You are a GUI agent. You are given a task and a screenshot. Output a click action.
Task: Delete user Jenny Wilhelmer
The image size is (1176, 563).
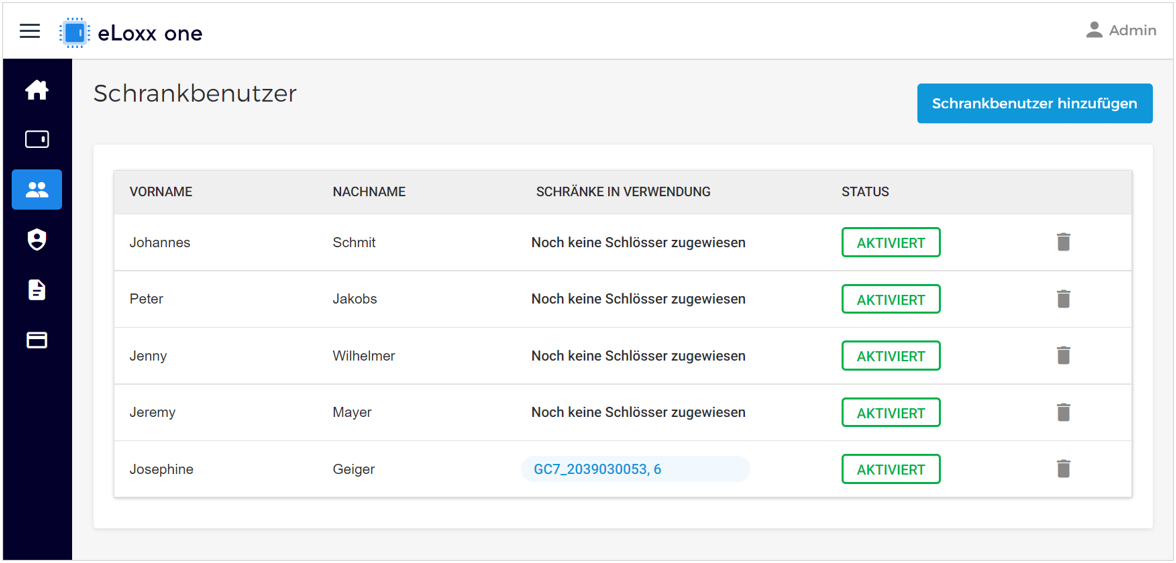click(x=1063, y=355)
